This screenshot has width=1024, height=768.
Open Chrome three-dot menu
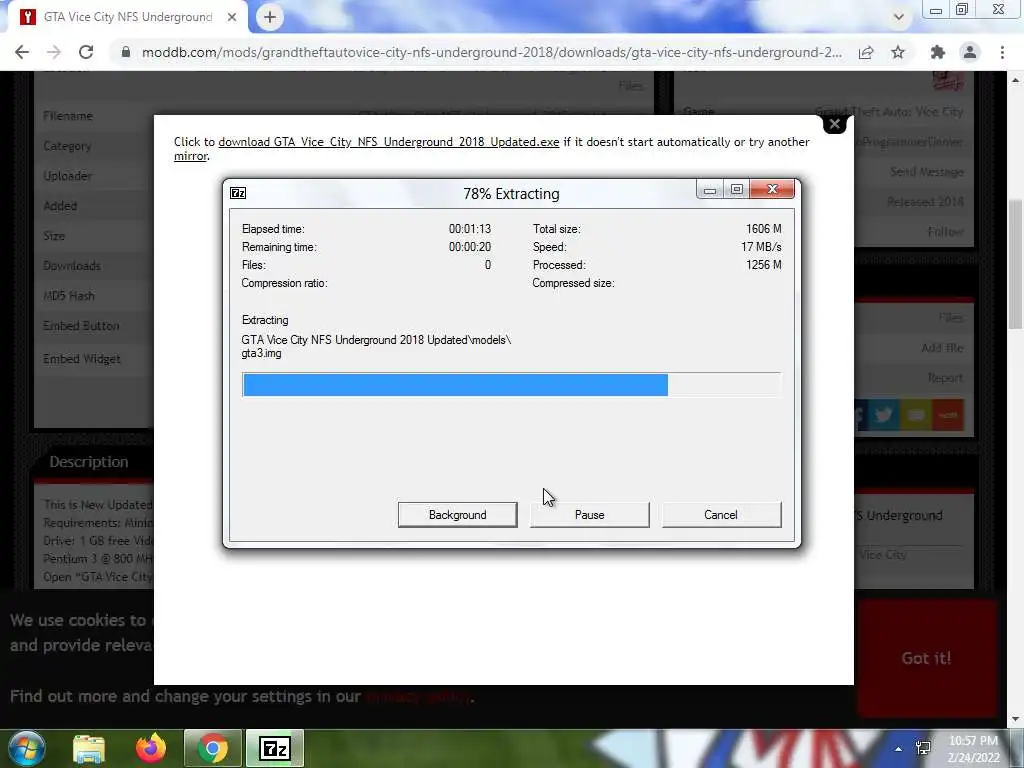click(x=1002, y=52)
